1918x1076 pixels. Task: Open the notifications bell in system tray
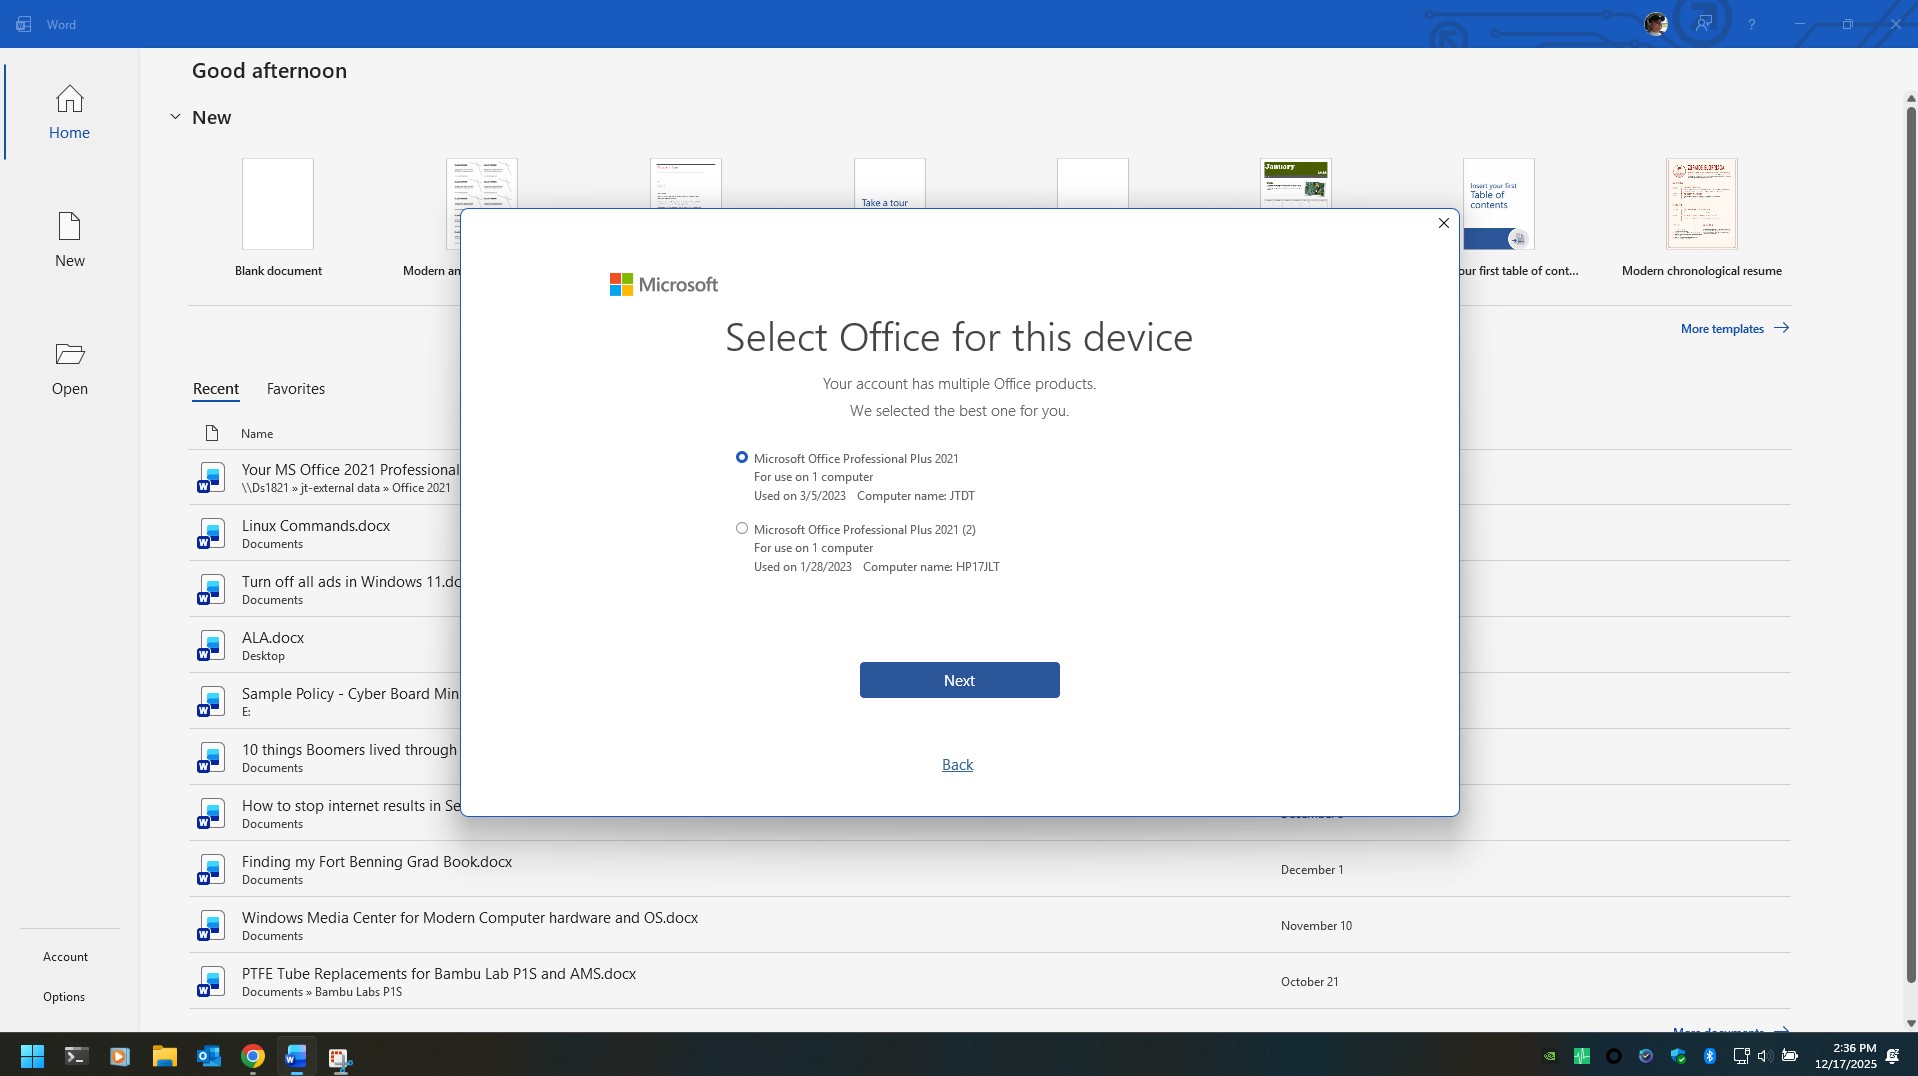coord(1892,1056)
